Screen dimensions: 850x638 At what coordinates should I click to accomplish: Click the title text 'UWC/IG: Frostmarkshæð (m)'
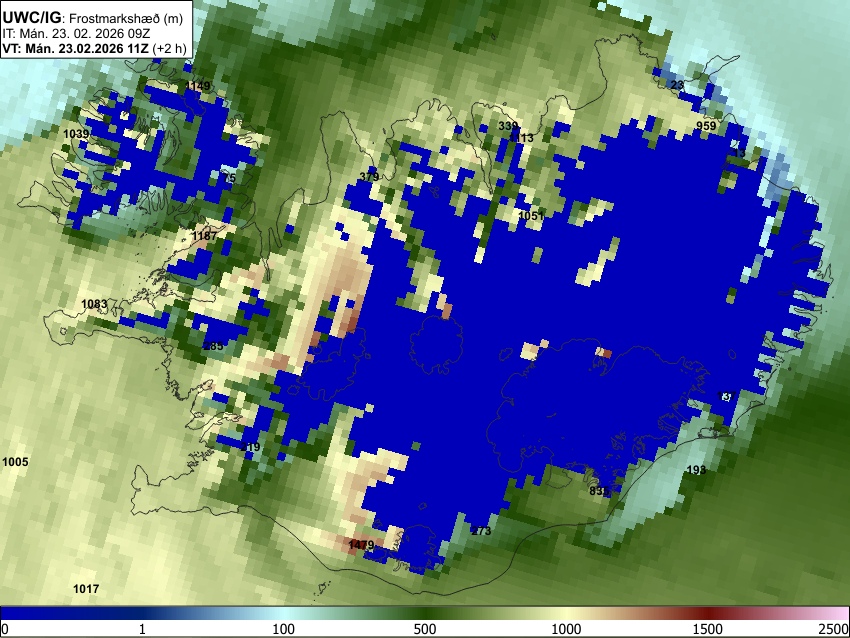click(x=93, y=18)
